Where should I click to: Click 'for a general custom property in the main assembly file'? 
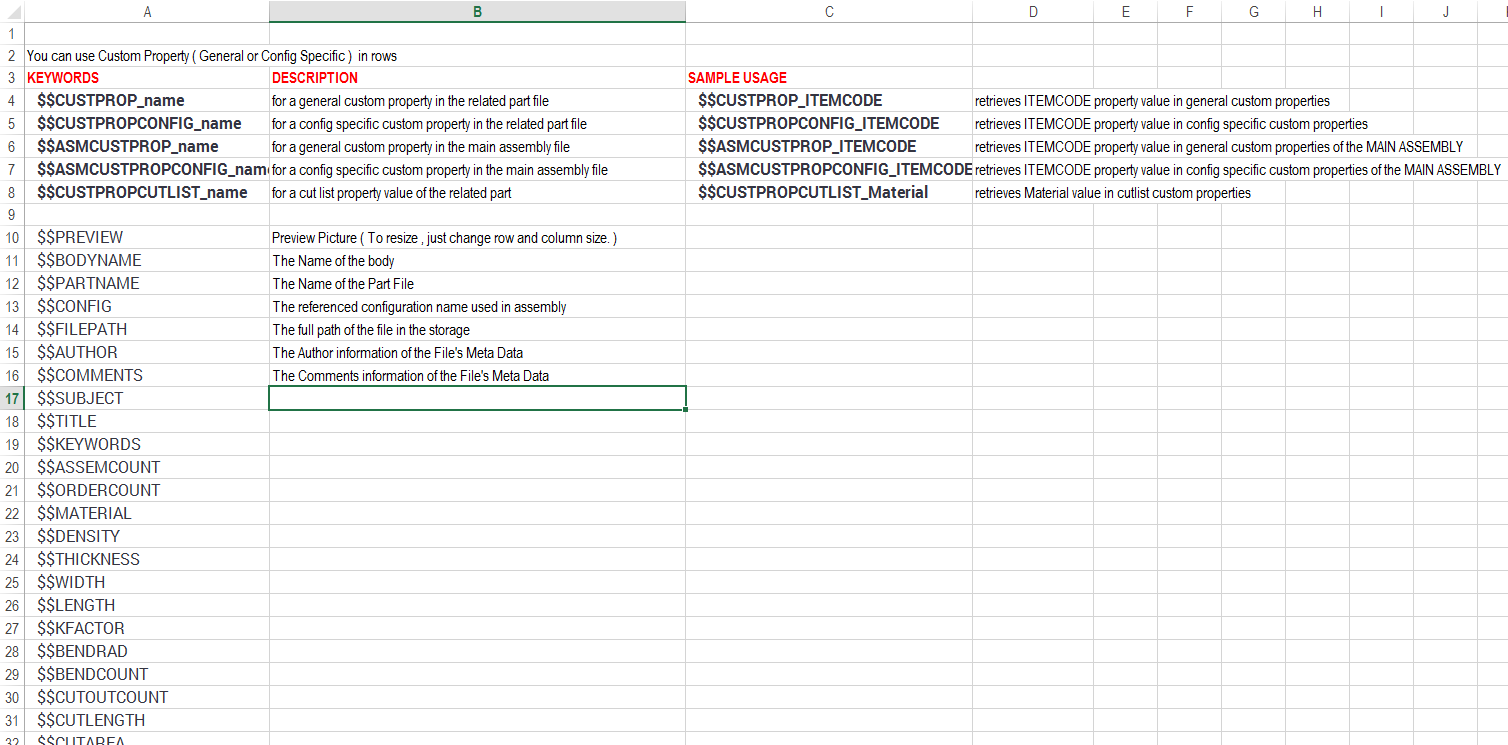point(477,146)
